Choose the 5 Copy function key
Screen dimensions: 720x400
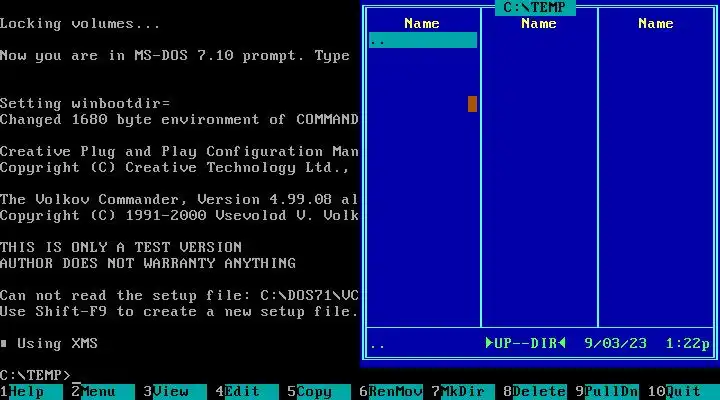tap(319, 391)
